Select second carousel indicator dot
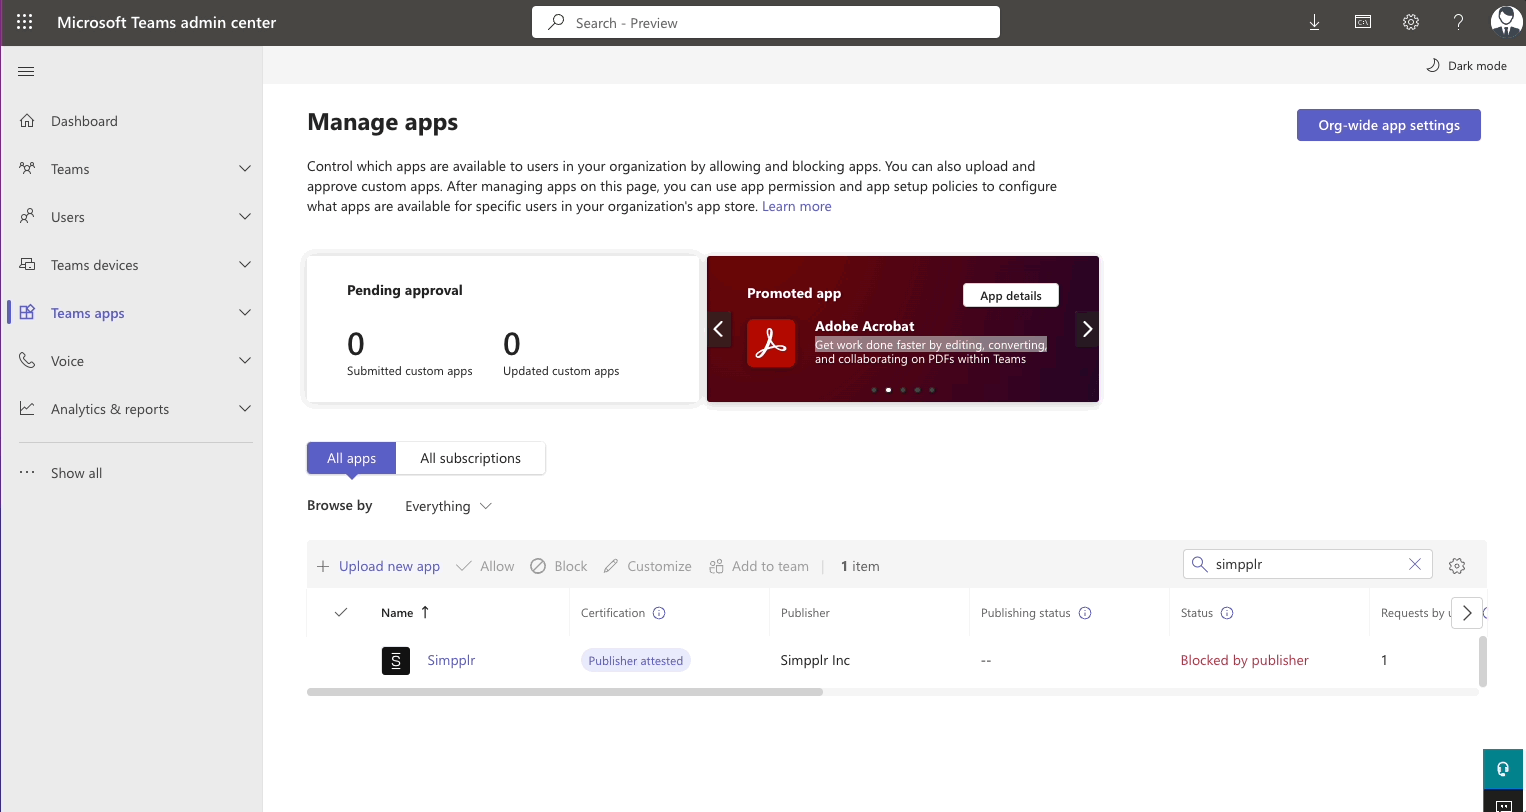Viewport: 1526px width, 812px height. [888, 390]
